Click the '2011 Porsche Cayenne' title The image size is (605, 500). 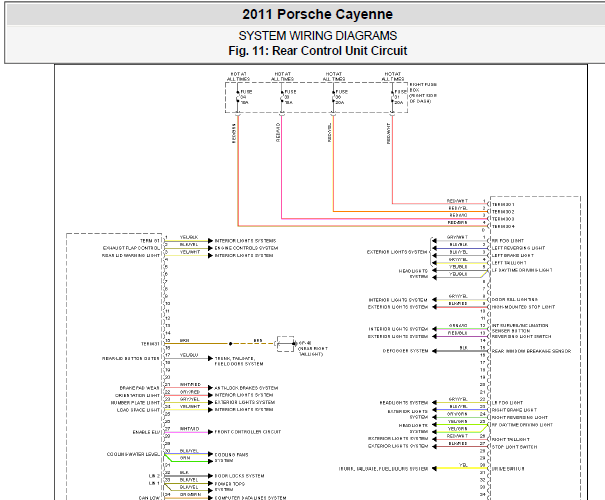click(317, 15)
